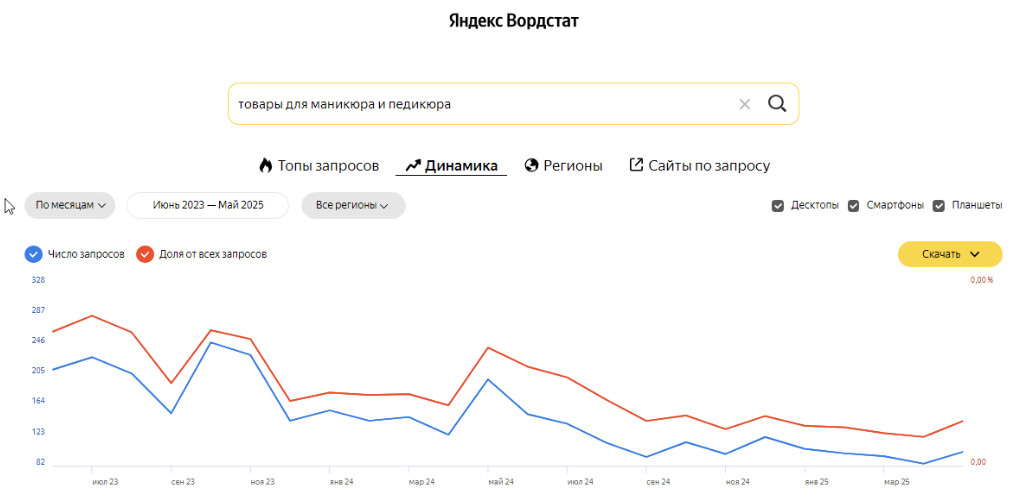Click the magnifying glass search icon
1015x500 pixels.
coord(777,104)
